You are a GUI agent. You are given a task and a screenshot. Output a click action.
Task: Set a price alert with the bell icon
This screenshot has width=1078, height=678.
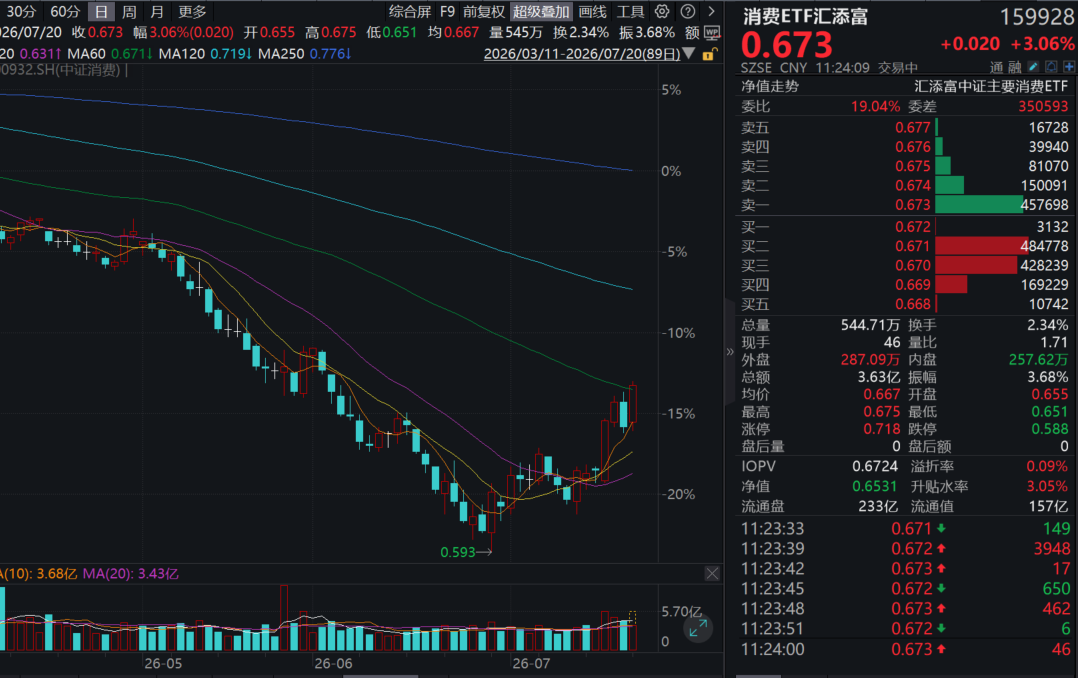coord(1051,67)
